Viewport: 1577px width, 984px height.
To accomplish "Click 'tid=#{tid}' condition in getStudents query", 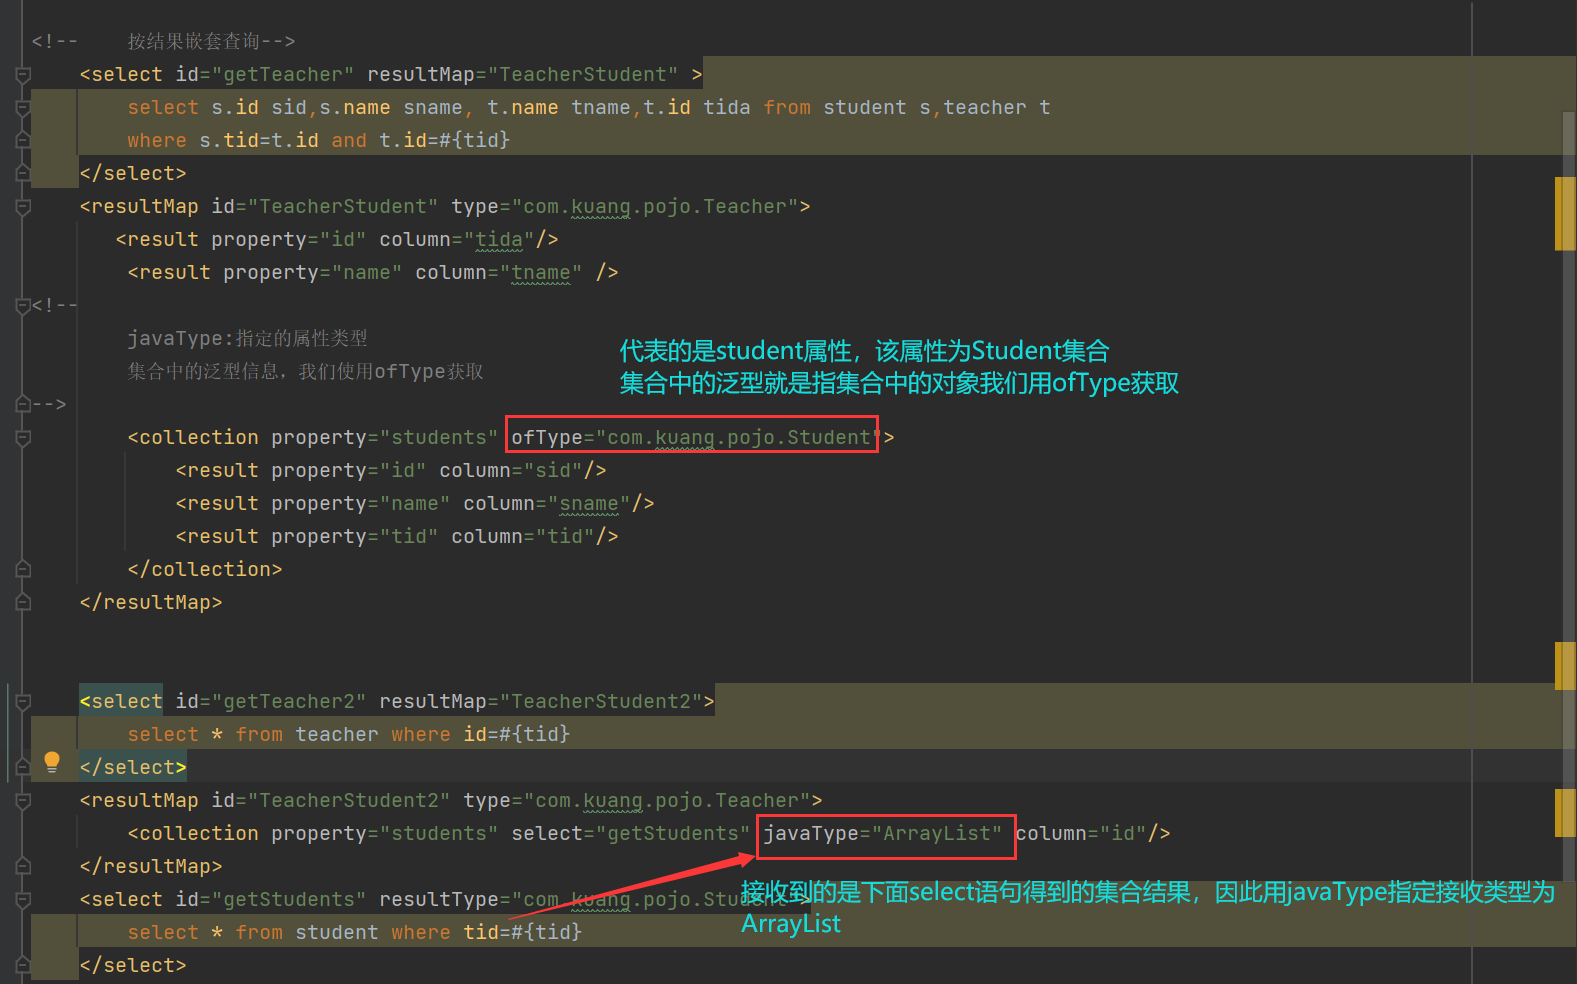I will pyautogui.click(x=523, y=933).
